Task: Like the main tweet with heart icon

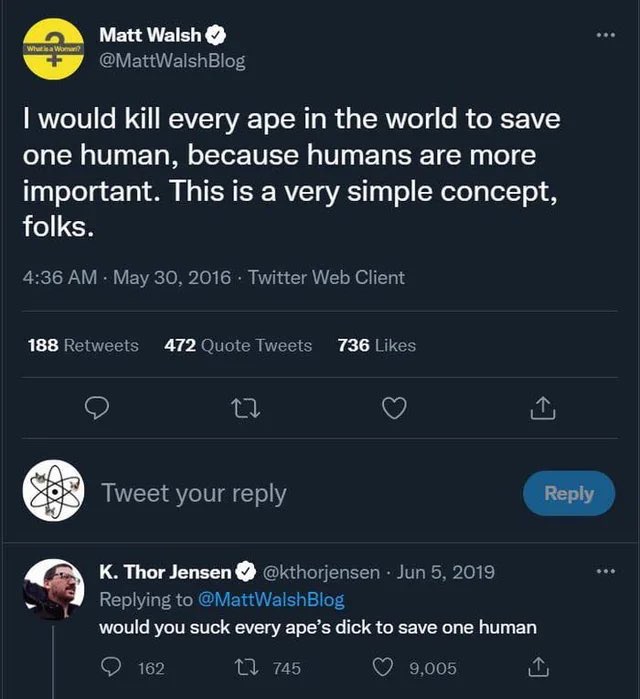Action: point(395,407)
